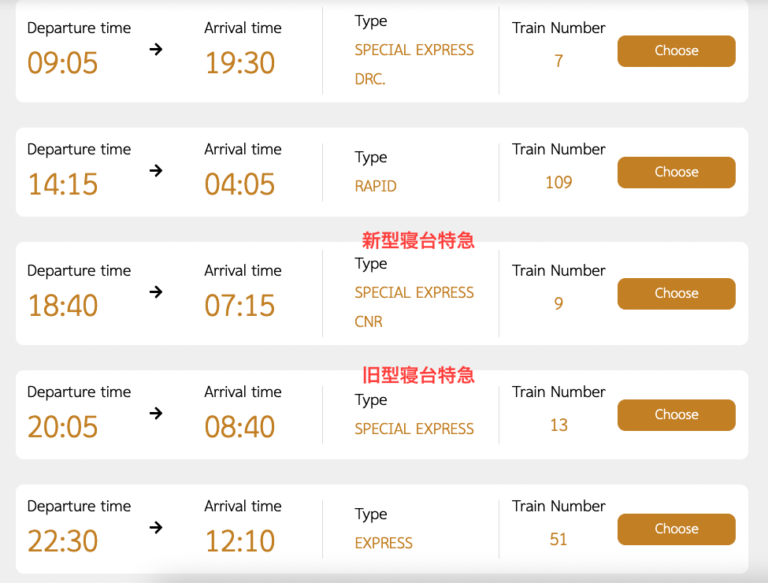768x583 pixels.
Task: Click the 07:15 arrival time
Action: (239, 305)
